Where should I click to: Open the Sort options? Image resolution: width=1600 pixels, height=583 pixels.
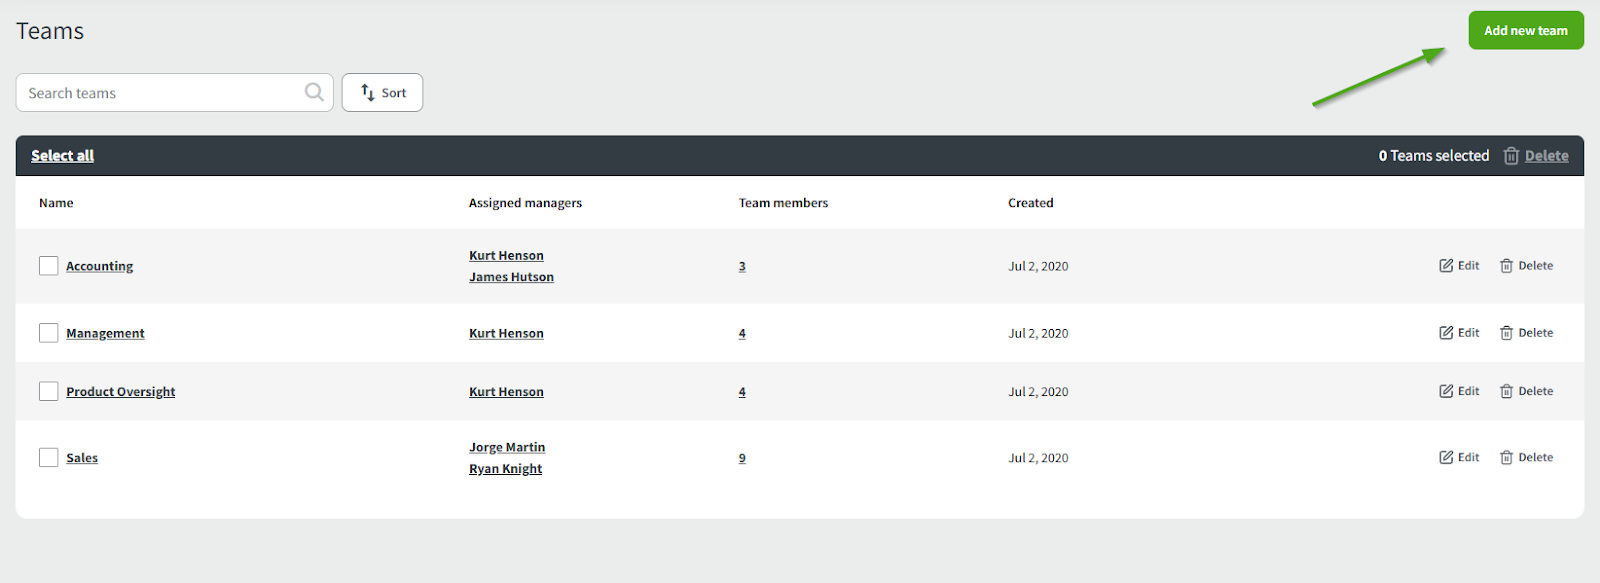pyautogui.click(x=382, y=93)
